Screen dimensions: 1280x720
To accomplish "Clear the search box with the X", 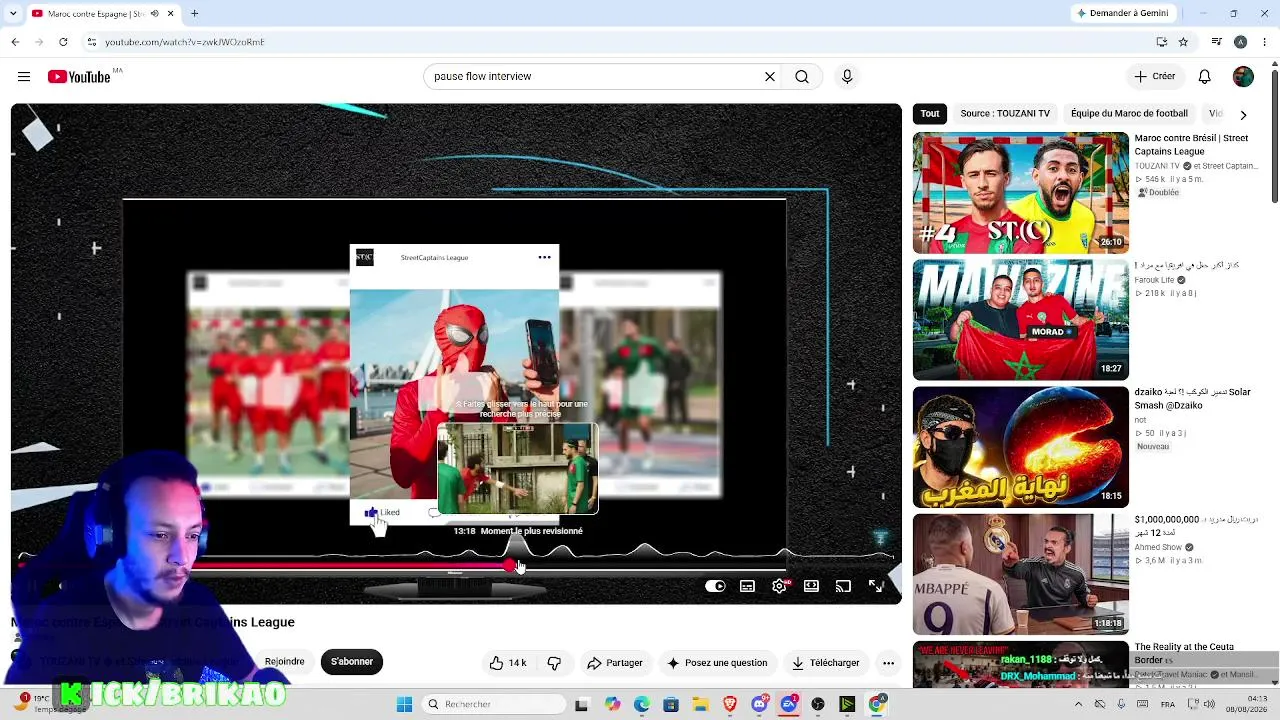I will point(770,76).
